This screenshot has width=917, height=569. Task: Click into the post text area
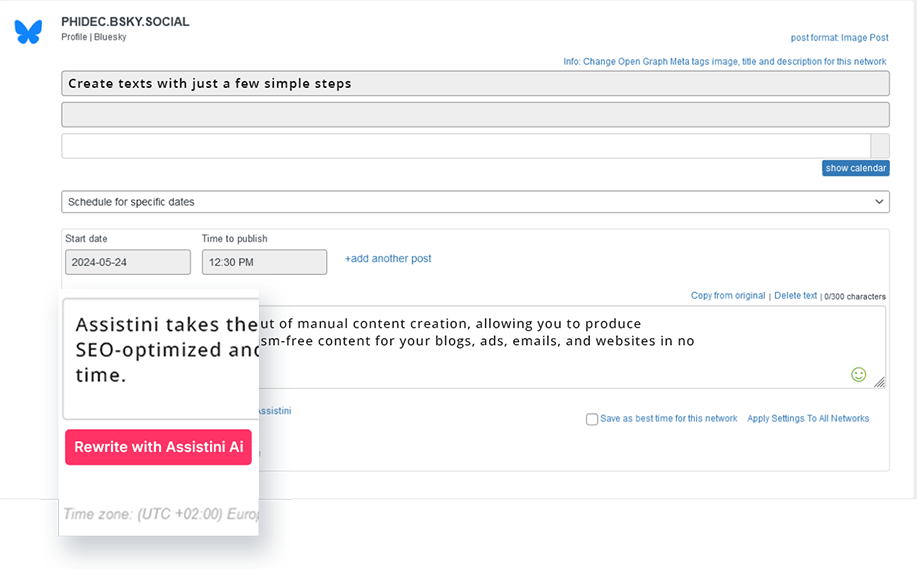click(x=572, y=347)
